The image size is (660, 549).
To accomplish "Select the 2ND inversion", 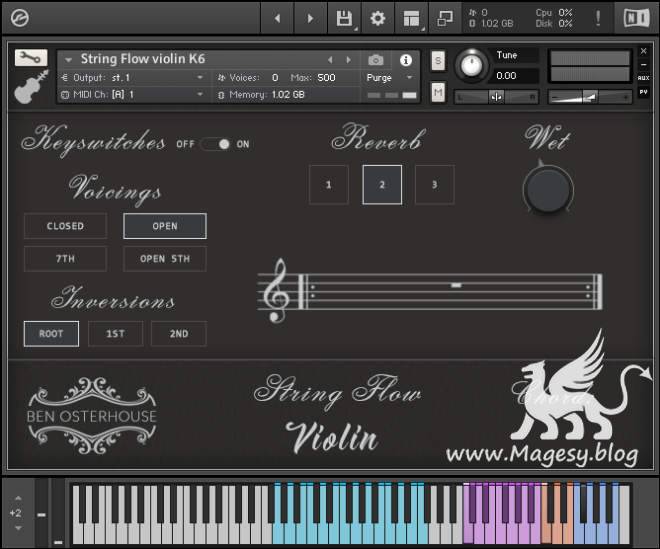I will point(179,334).
